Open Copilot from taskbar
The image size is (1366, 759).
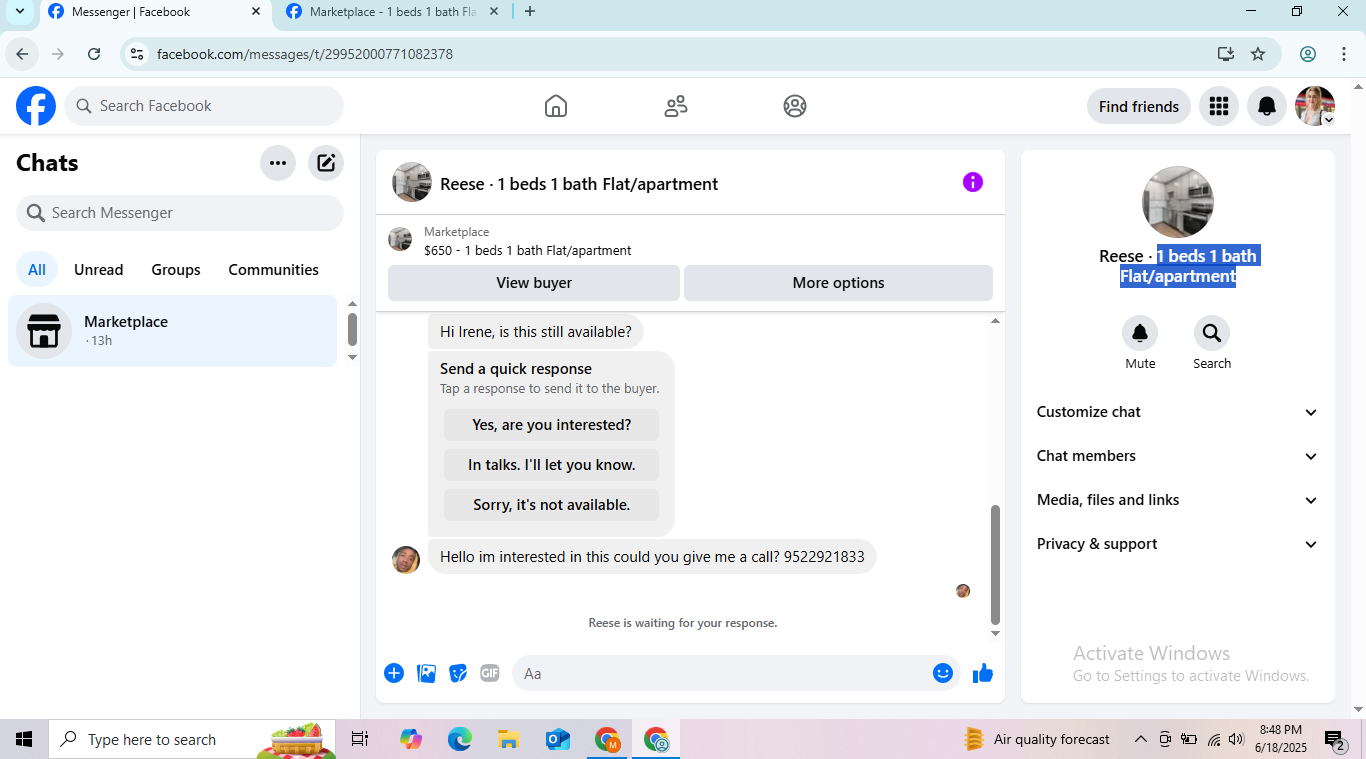[411, 740]
